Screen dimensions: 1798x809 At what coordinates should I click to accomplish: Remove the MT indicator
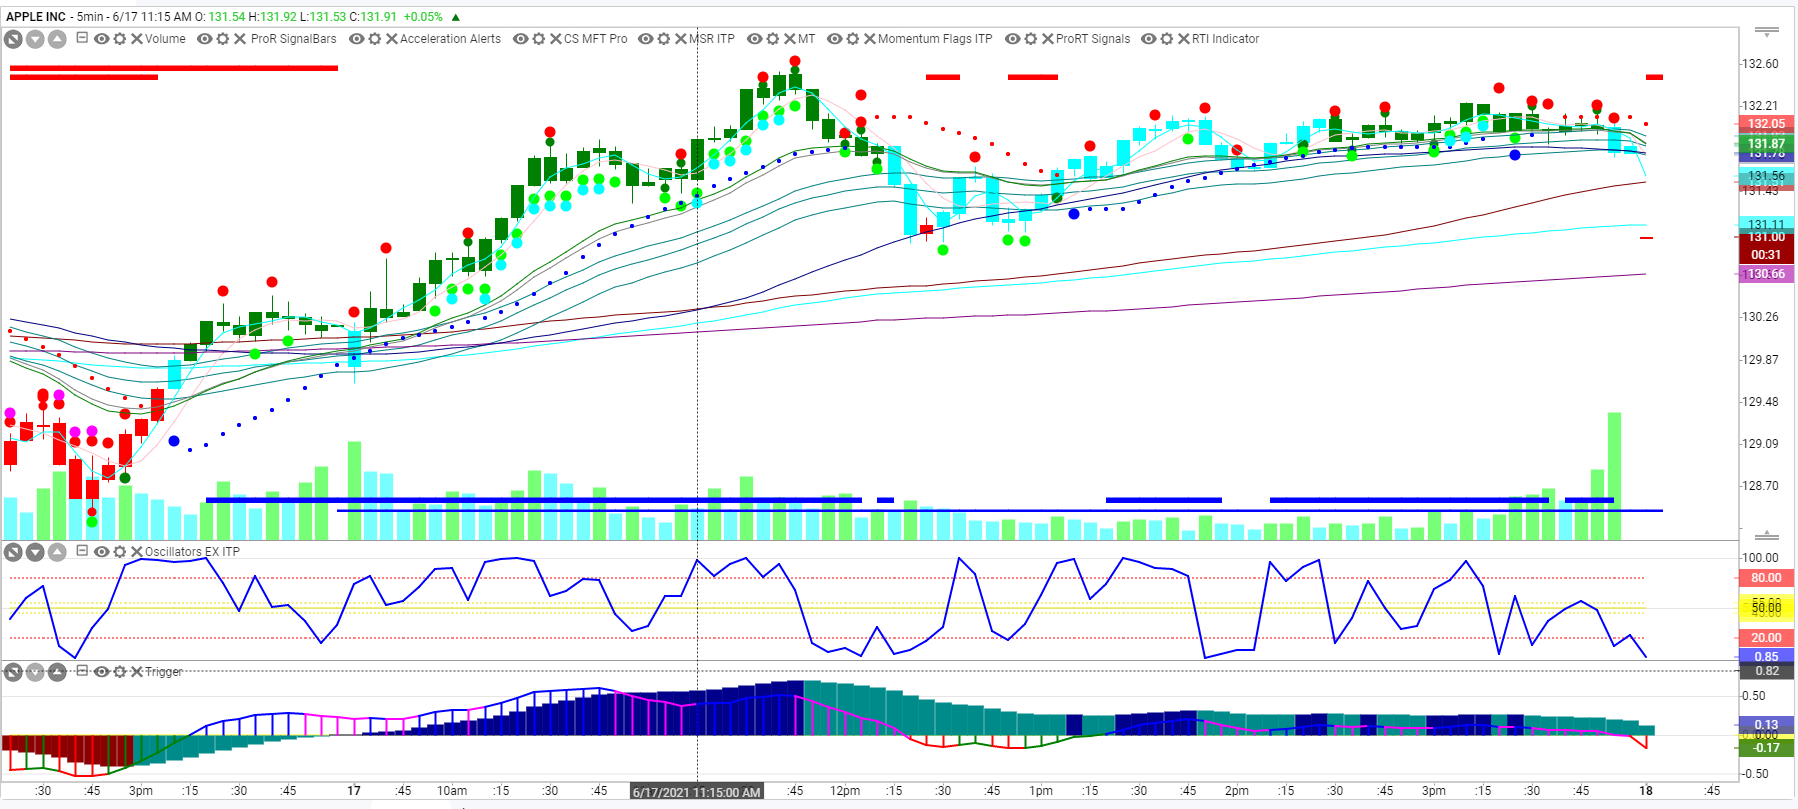[790, 39]
